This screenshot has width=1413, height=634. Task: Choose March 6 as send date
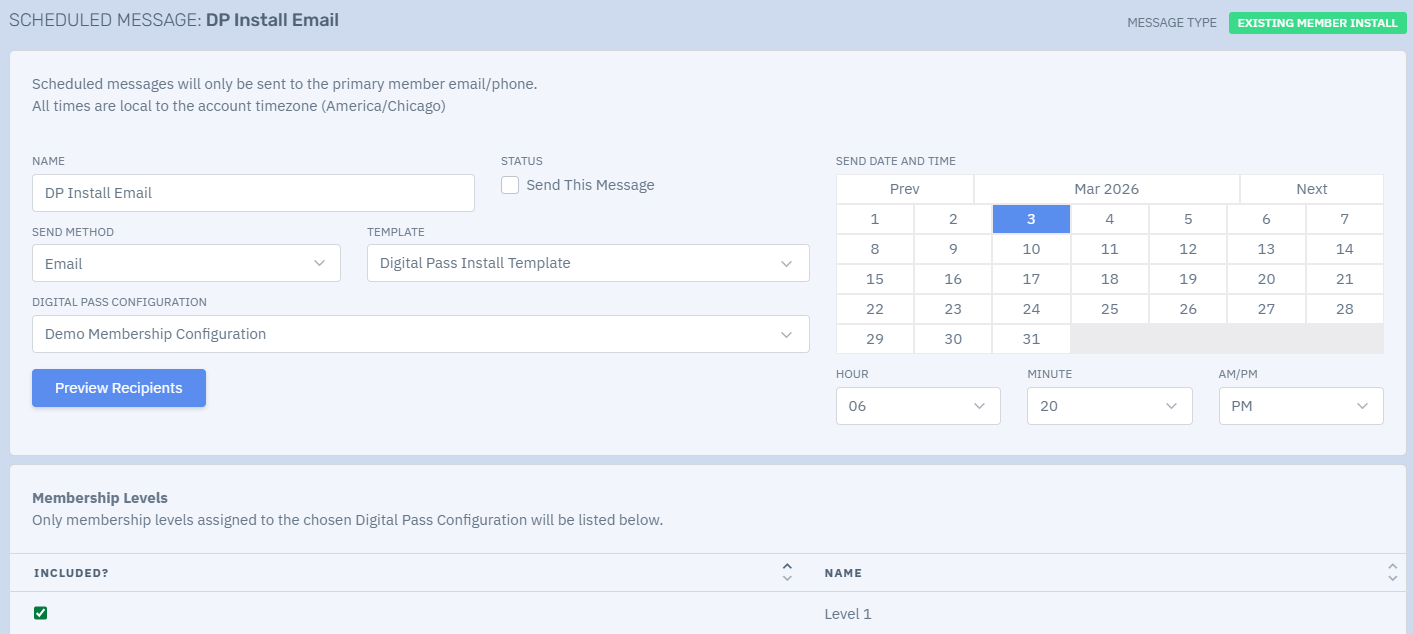pos(1266,219)
